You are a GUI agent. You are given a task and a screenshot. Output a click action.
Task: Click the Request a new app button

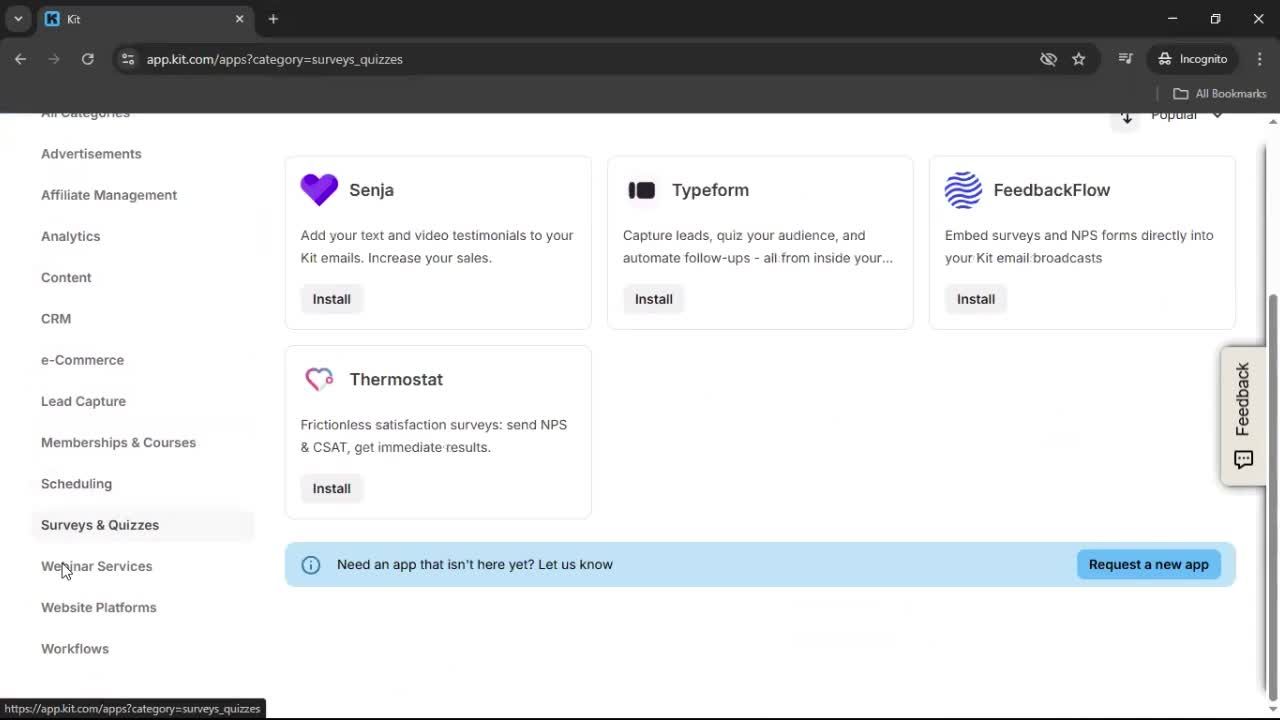[x=1148, y=564]
